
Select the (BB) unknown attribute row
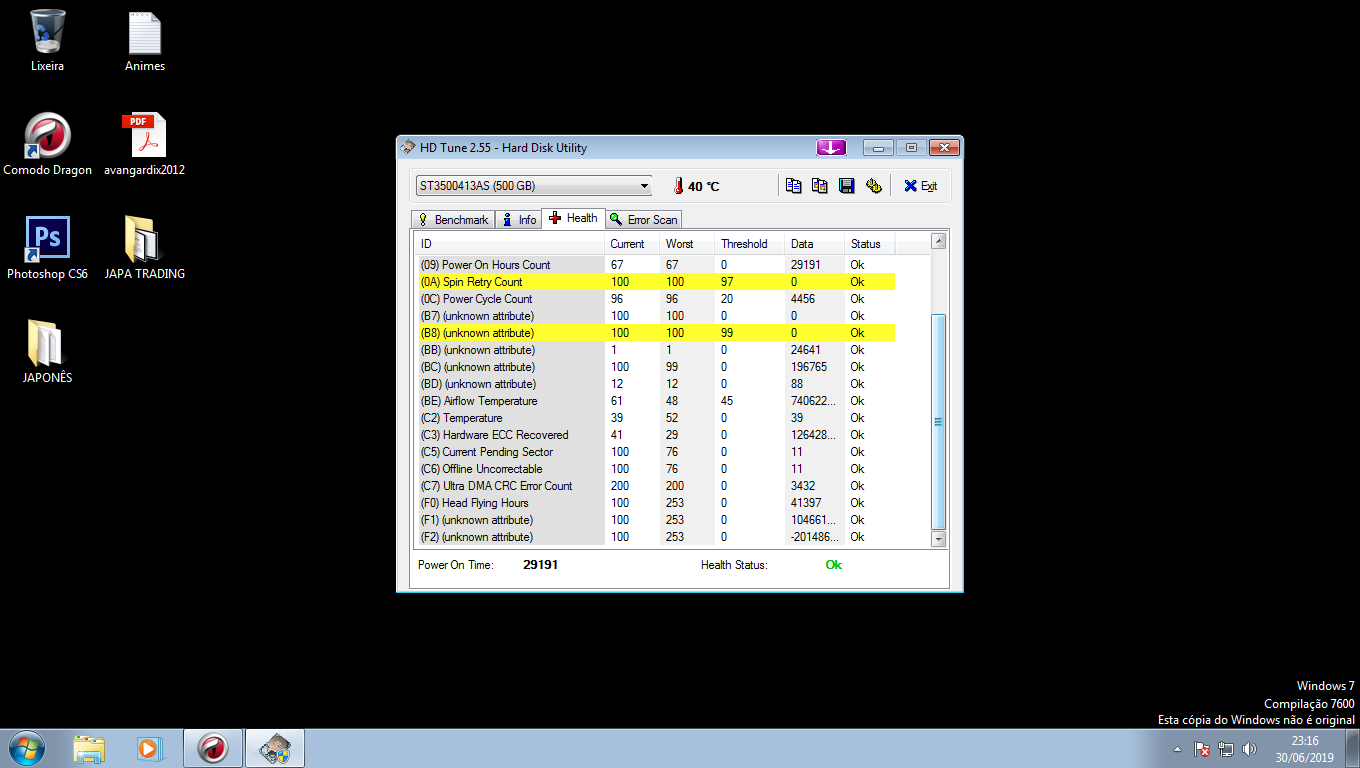(655, 350)
